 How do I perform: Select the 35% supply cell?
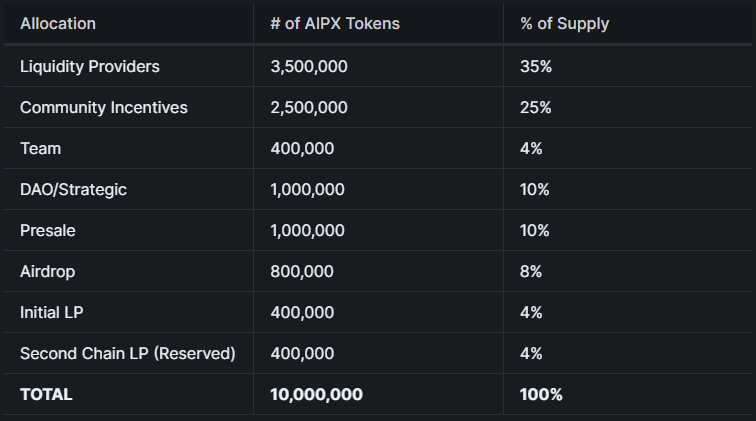pyautogui.click(x=536, y=67)
